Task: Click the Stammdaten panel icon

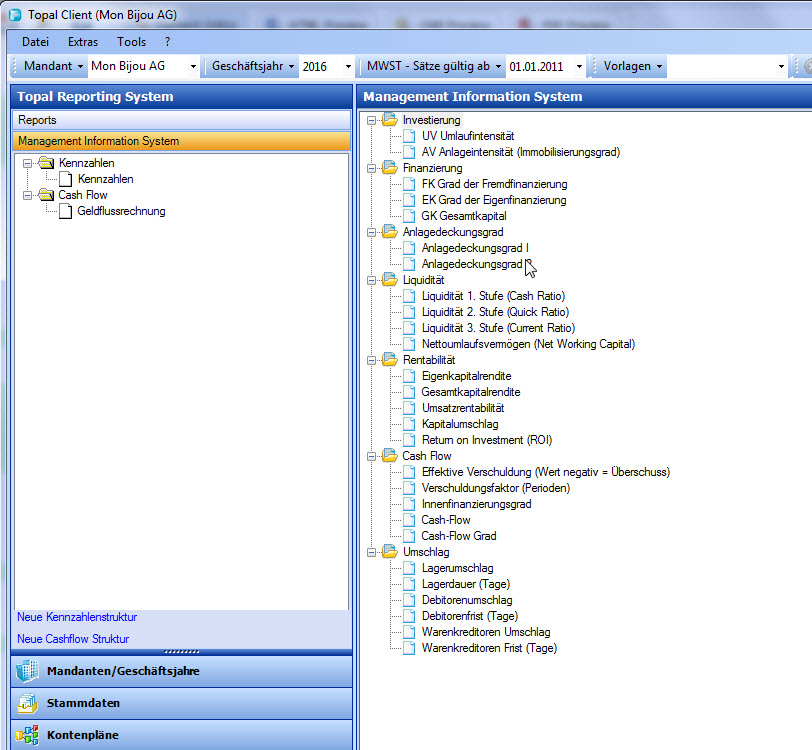Action: coord(27,703)
